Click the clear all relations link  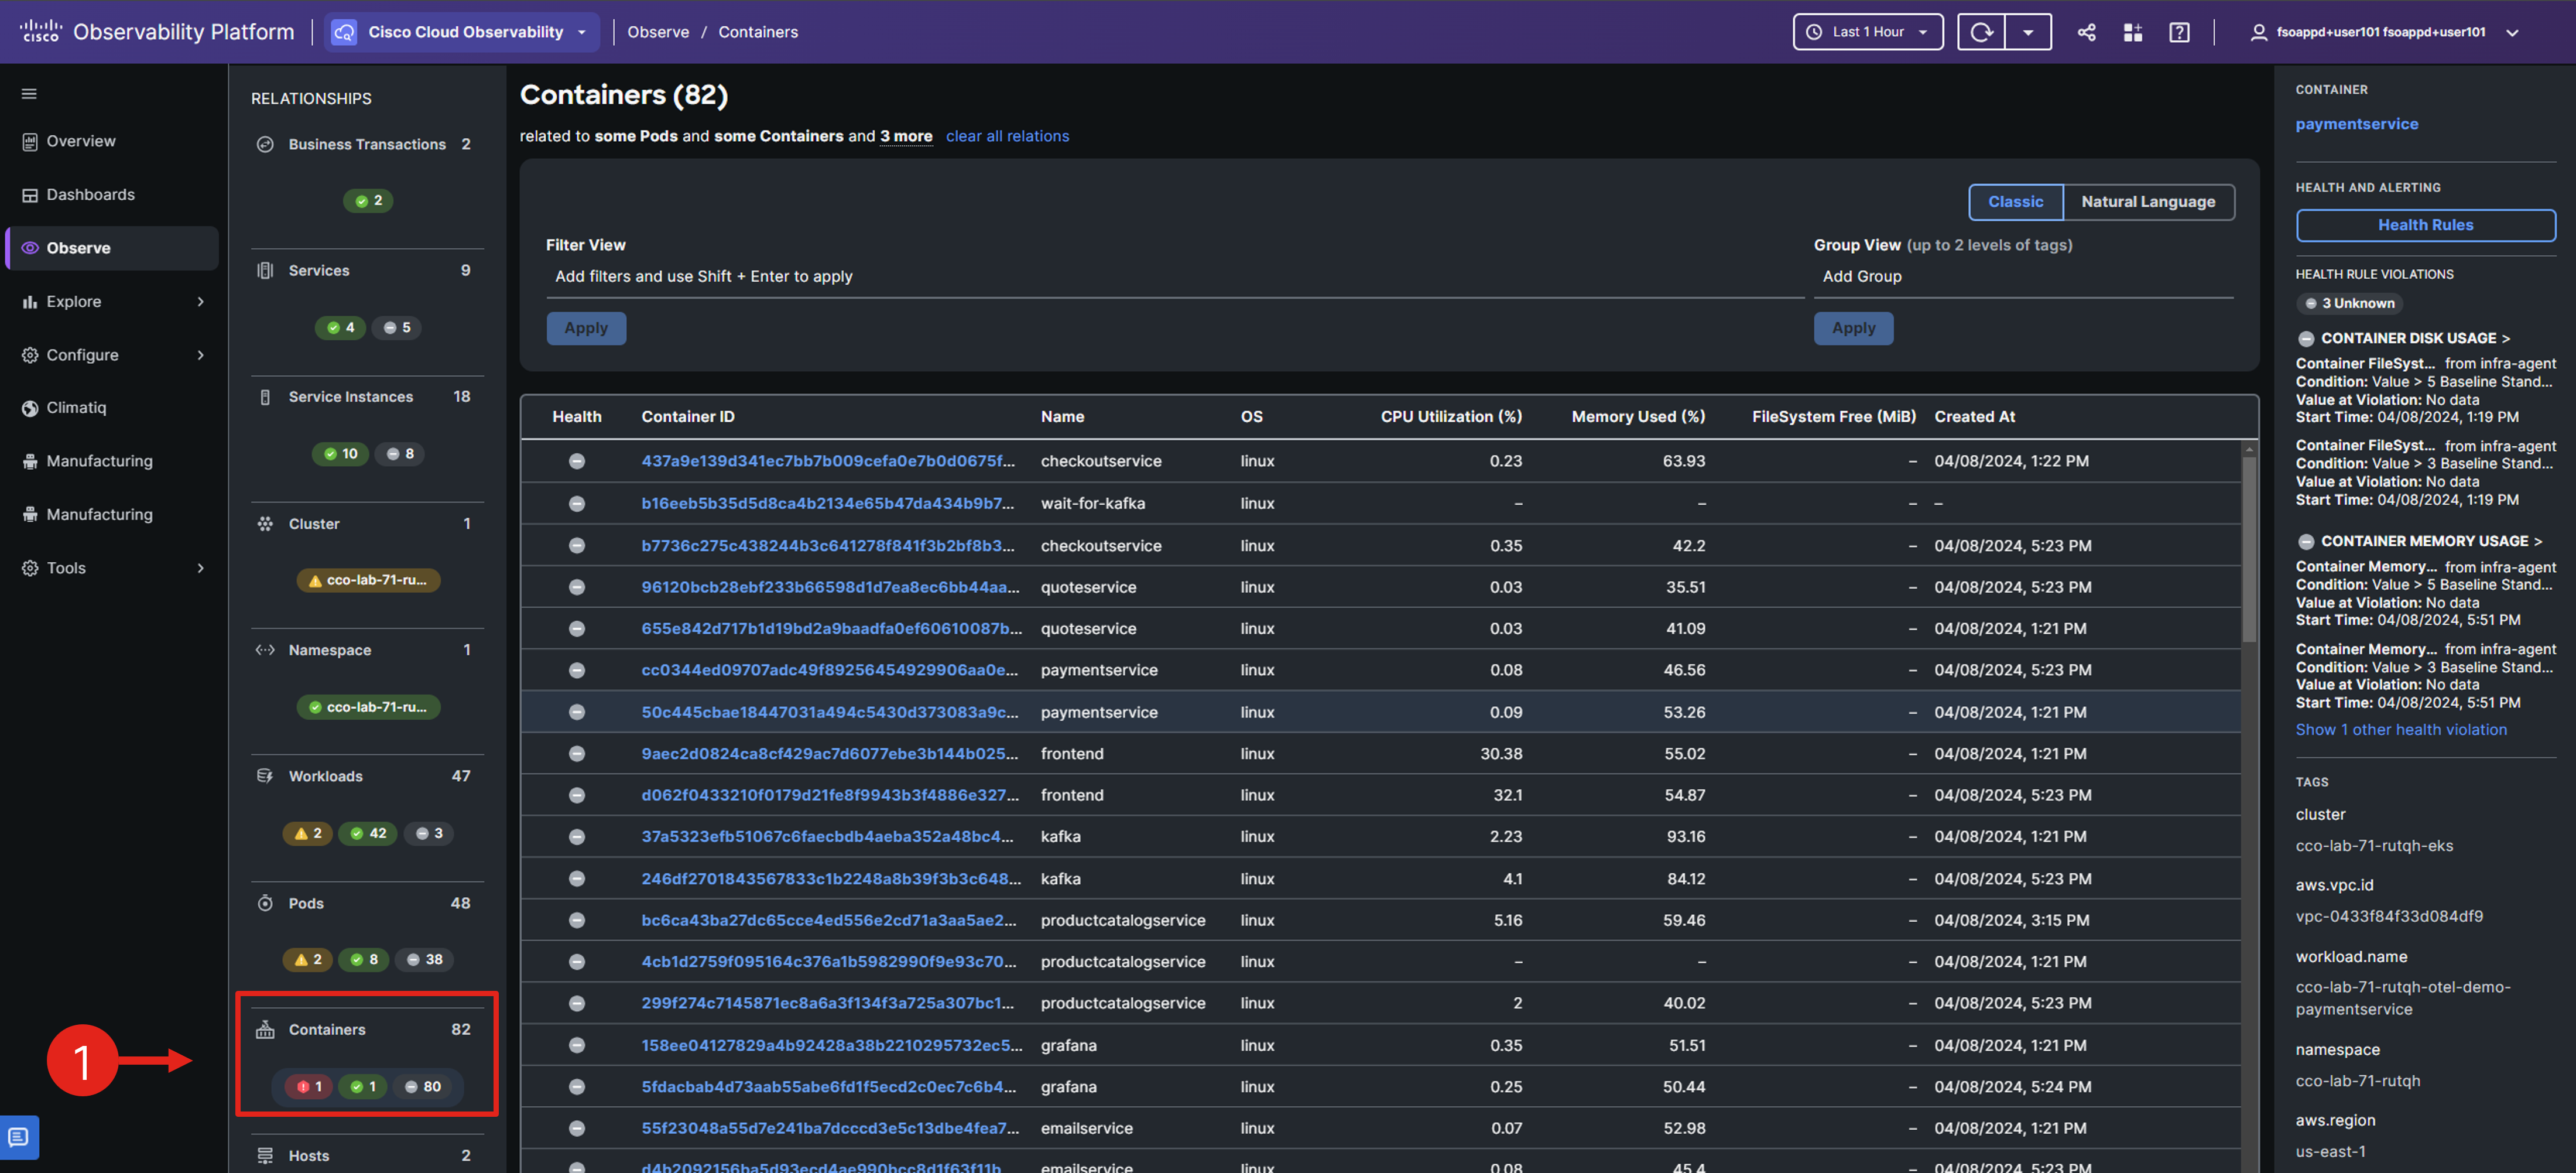(x=1007, y=136)
